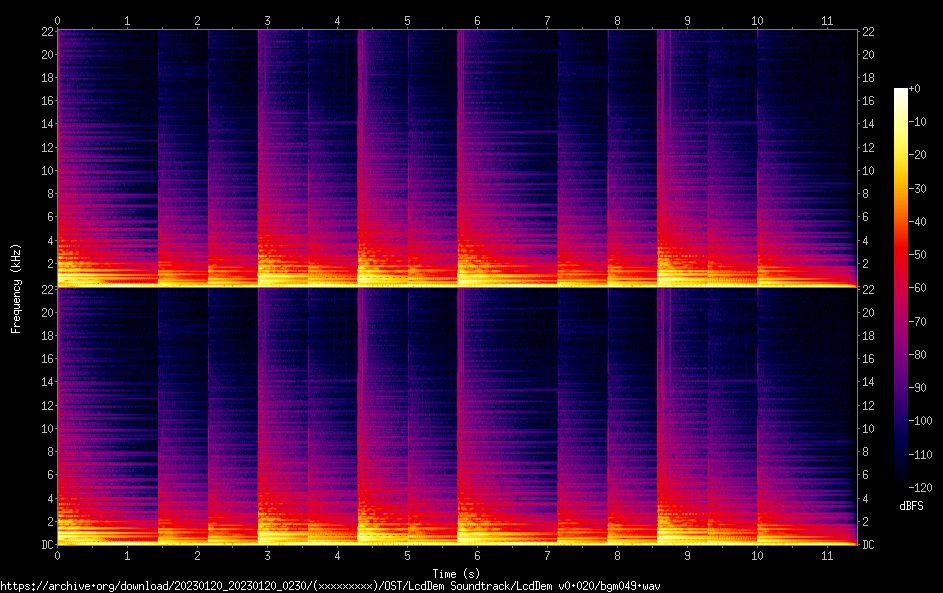Select the 5 second mark on the top time axis
The image size is (943, 593).
pos(407,20)
